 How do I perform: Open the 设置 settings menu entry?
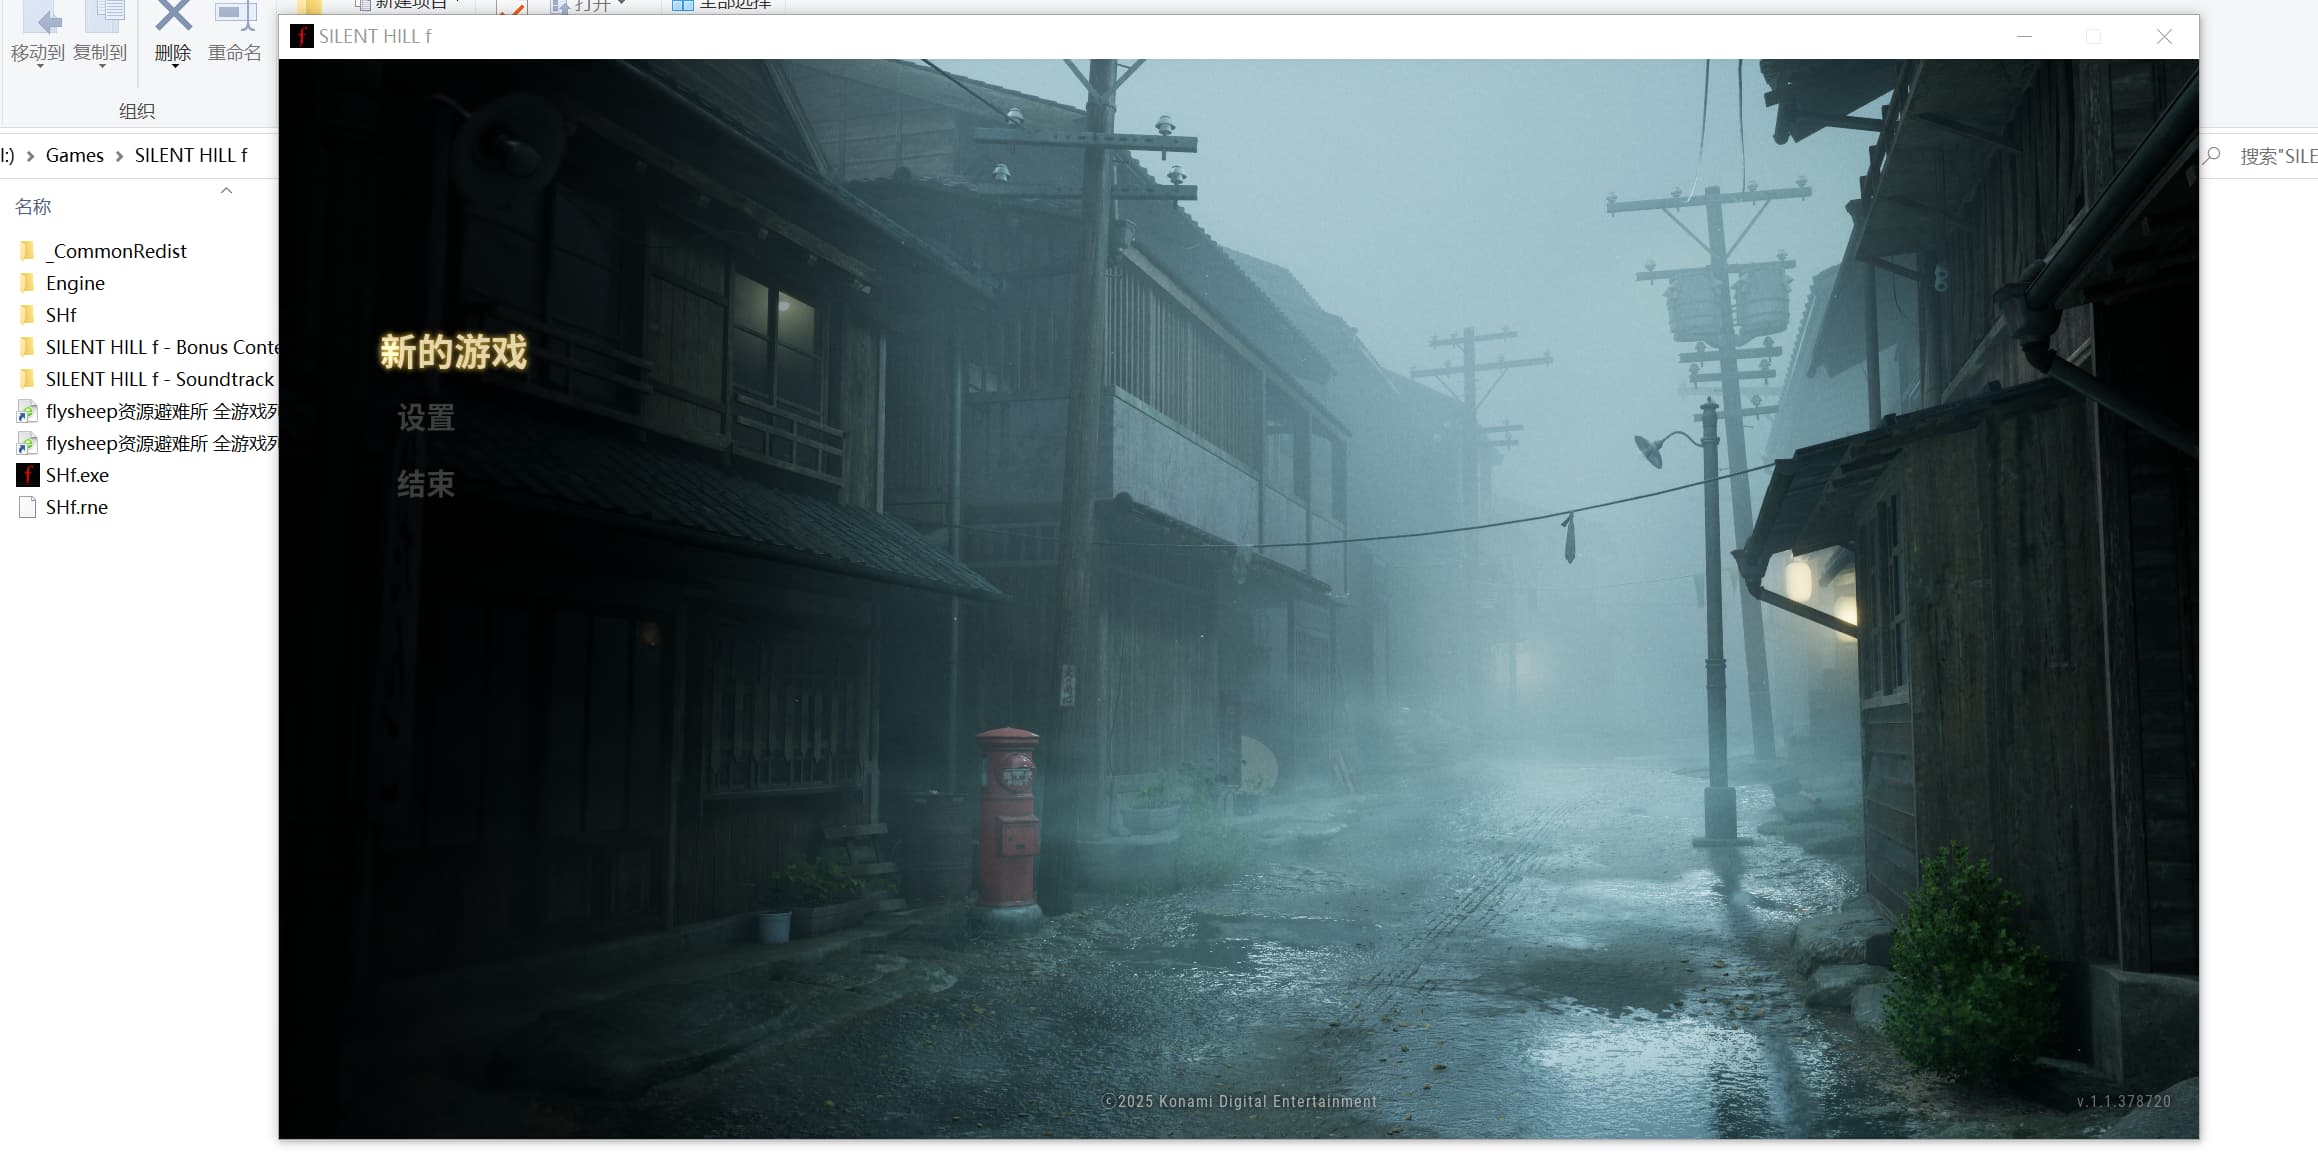(426, 418)
